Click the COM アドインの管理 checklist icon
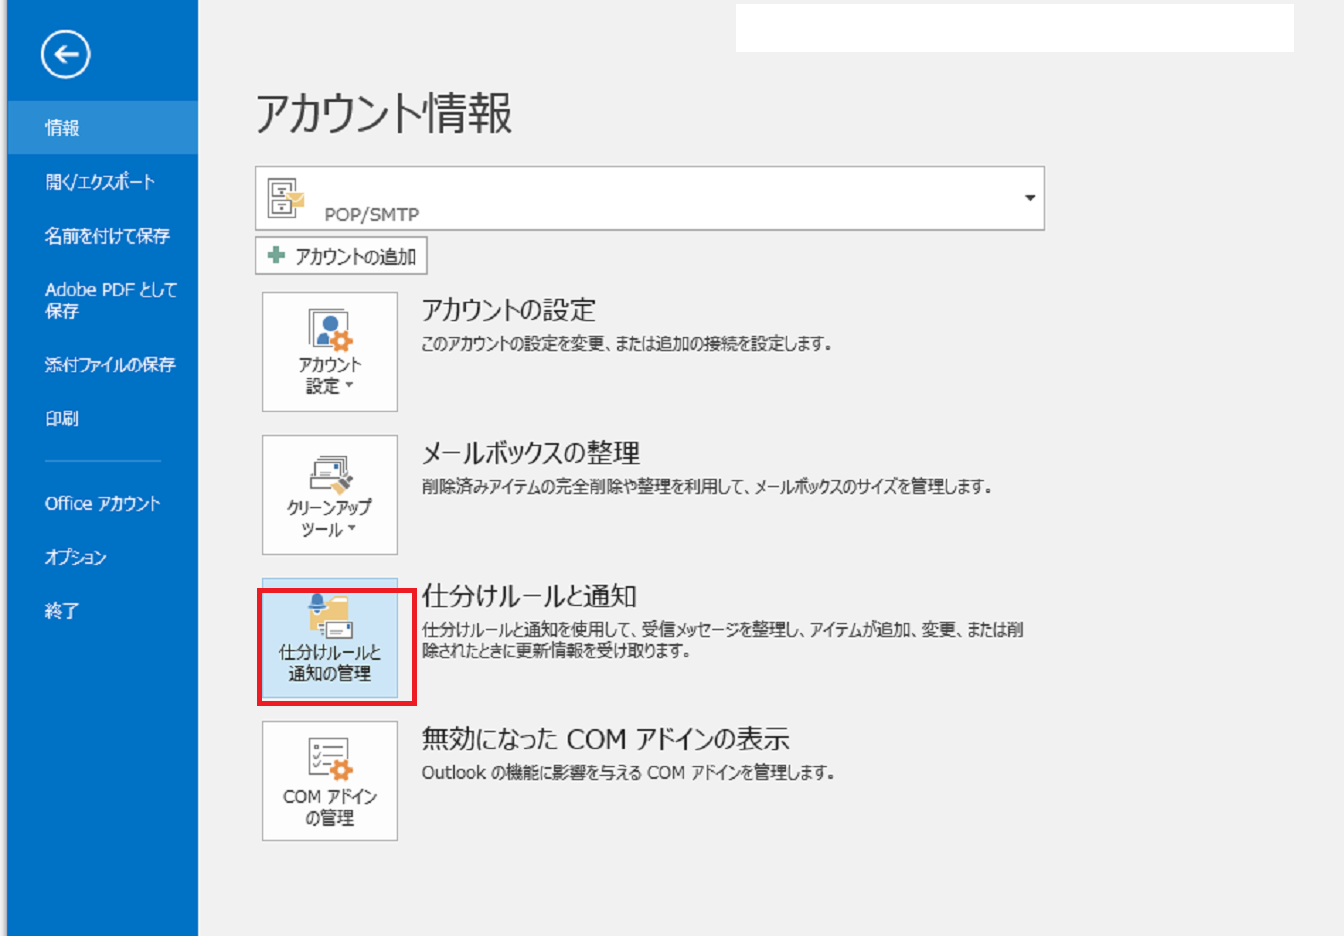This screenshot has height=936, width=1344. (330, 760)
